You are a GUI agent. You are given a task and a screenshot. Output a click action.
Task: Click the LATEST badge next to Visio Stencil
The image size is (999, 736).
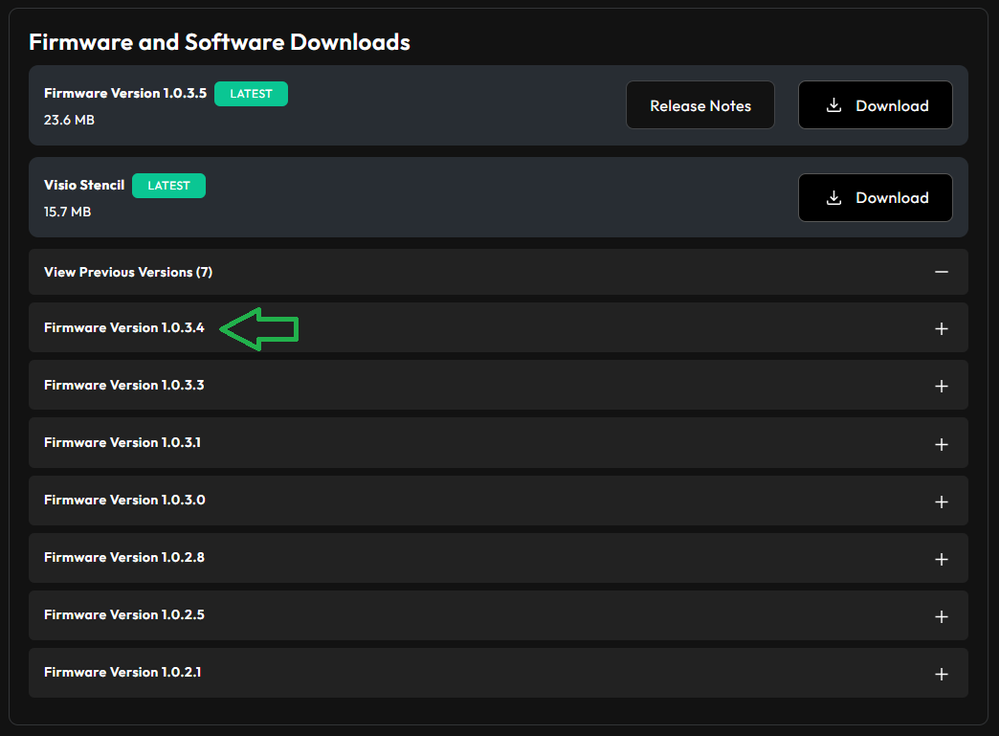(168, 186)
